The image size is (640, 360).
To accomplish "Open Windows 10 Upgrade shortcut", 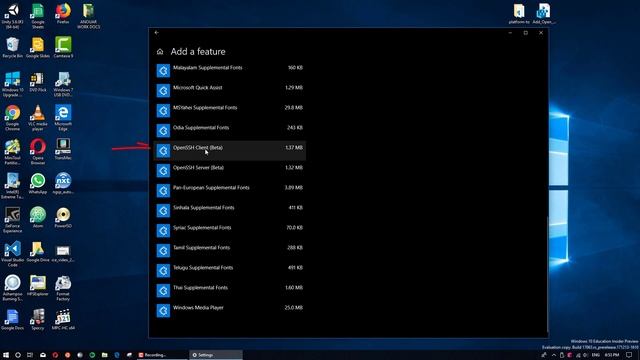I will click(x=13, y=84).
